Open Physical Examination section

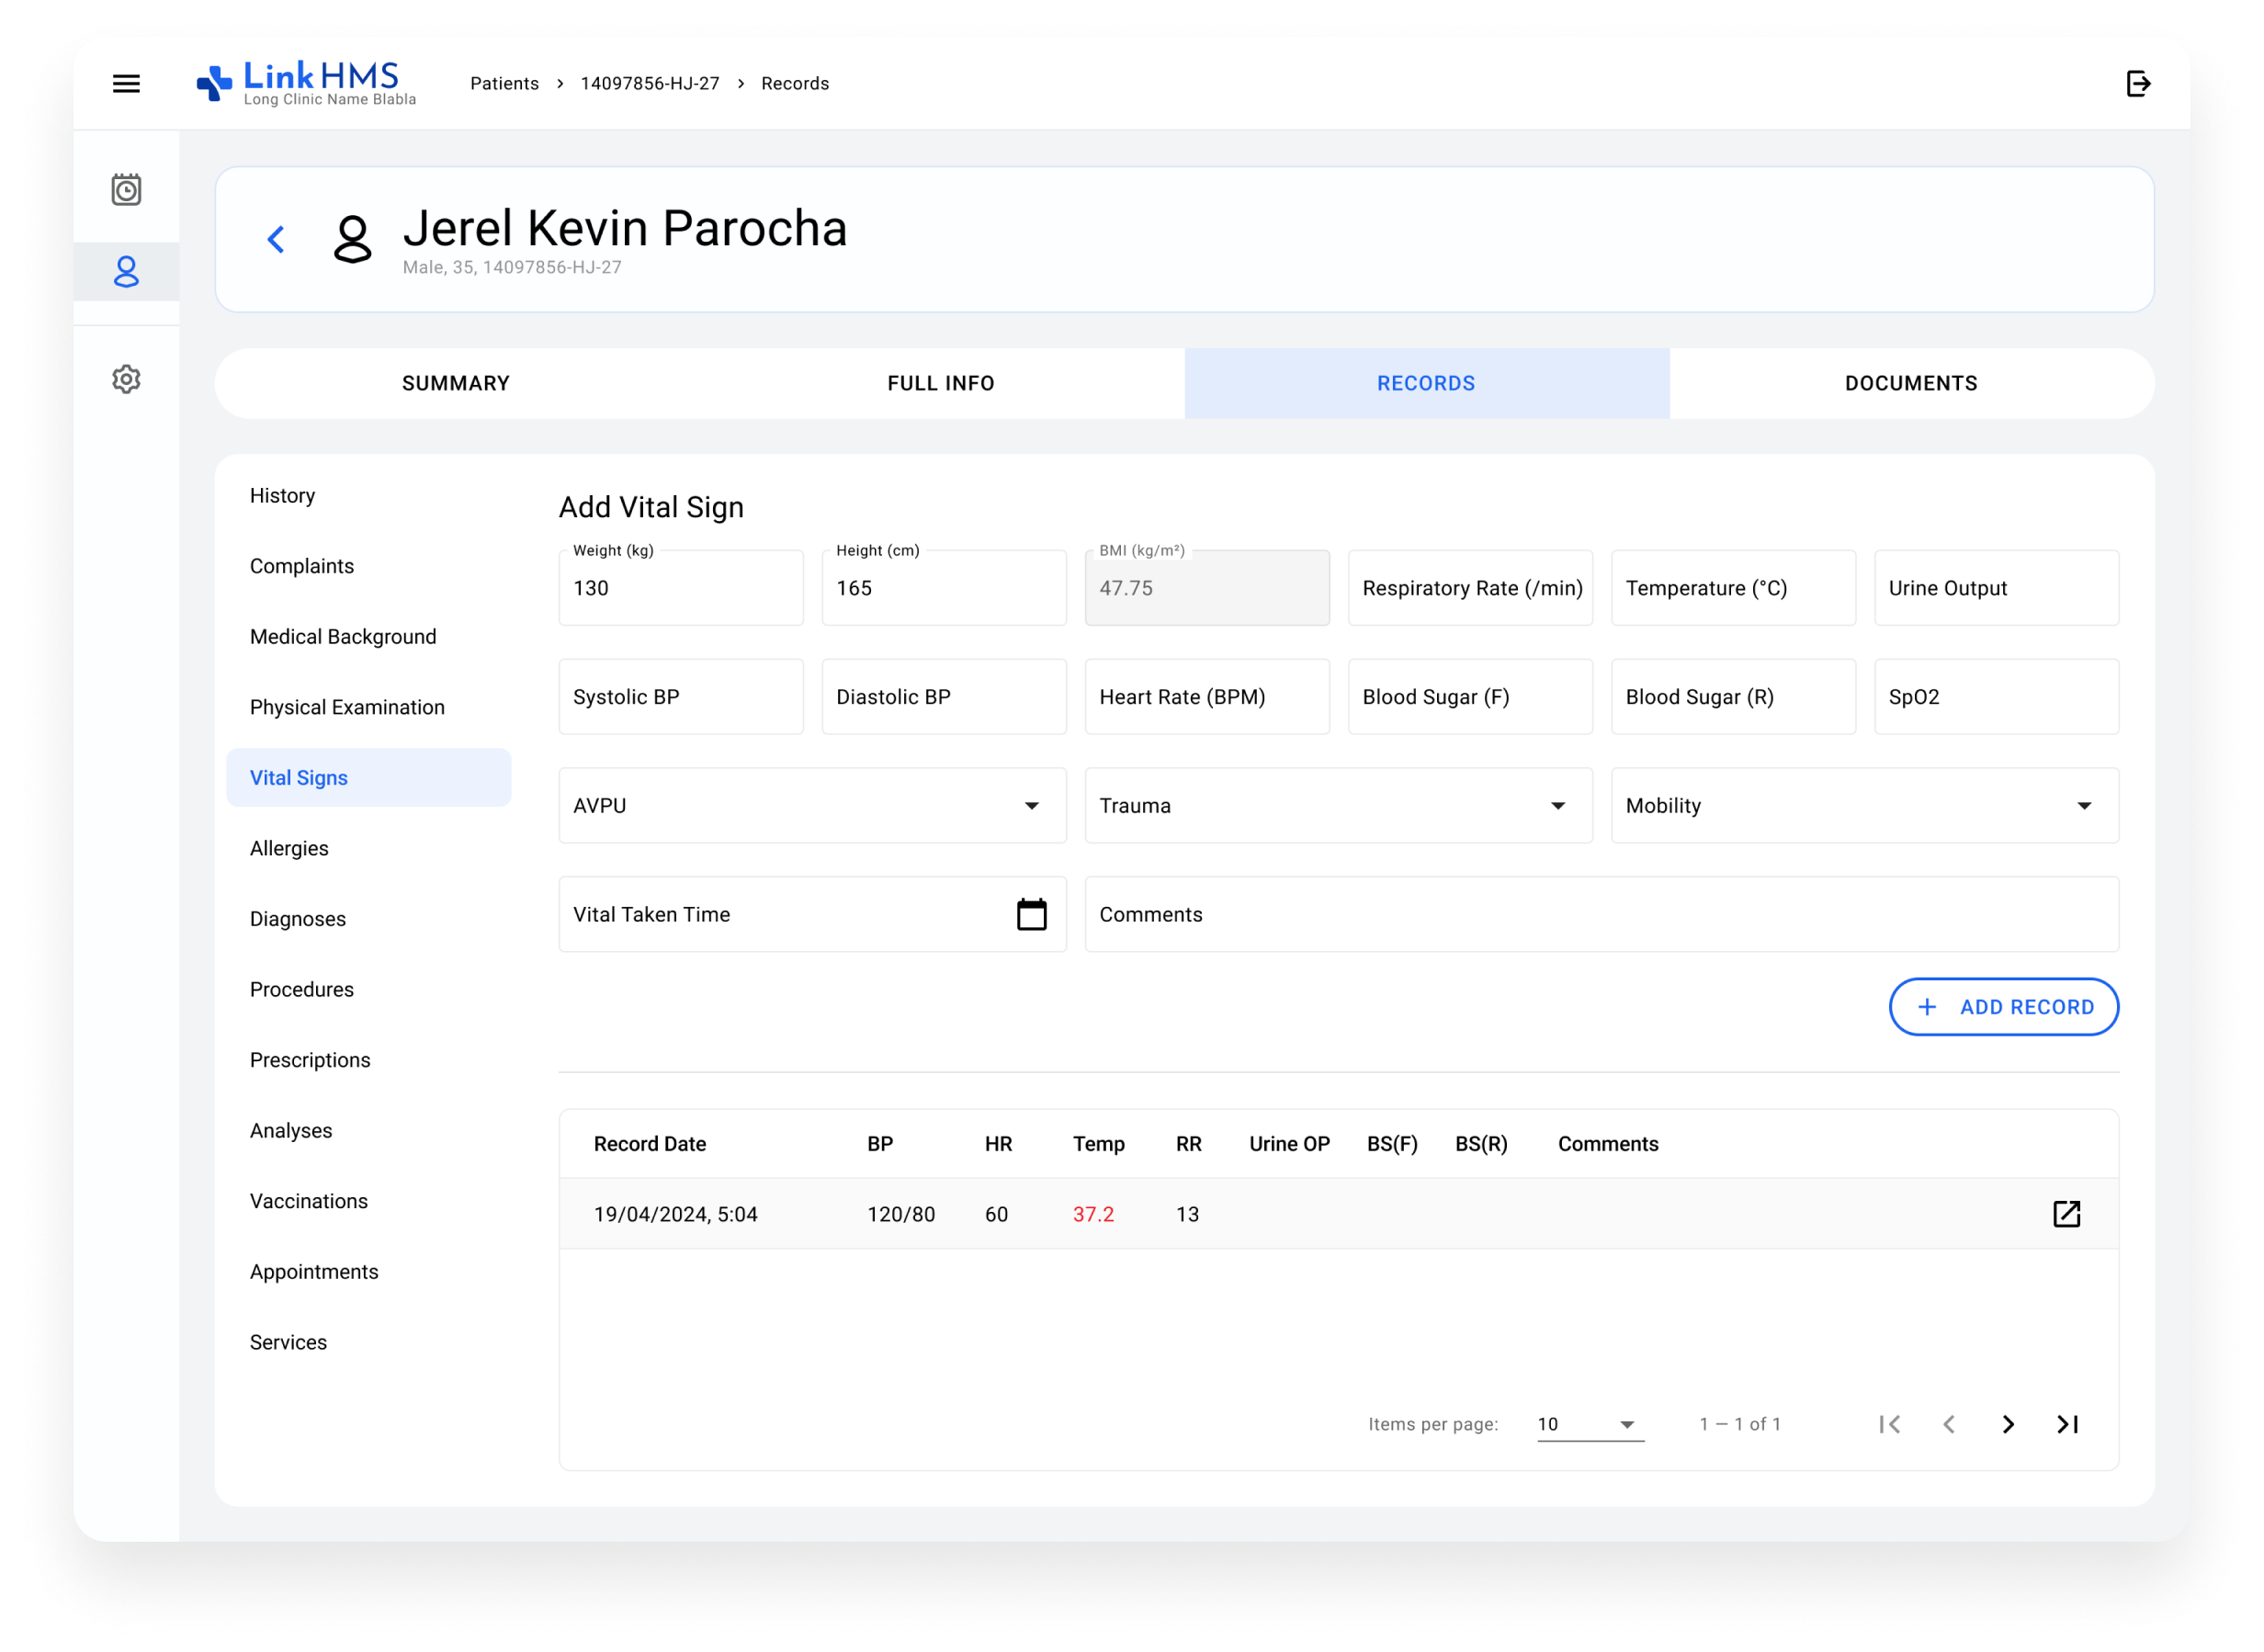point(368,707)
